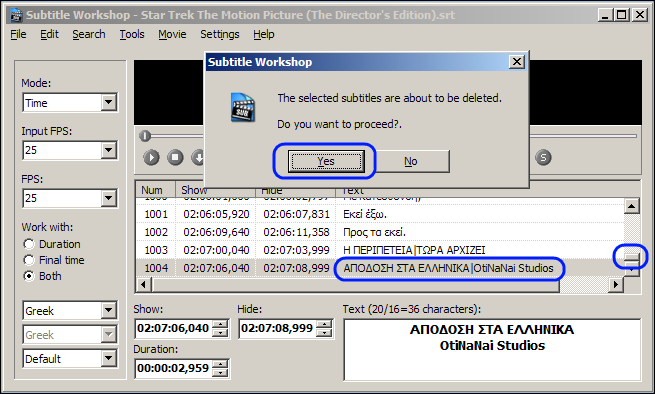Open the Default dropdown
655x394 pixels.
point(108,358)
